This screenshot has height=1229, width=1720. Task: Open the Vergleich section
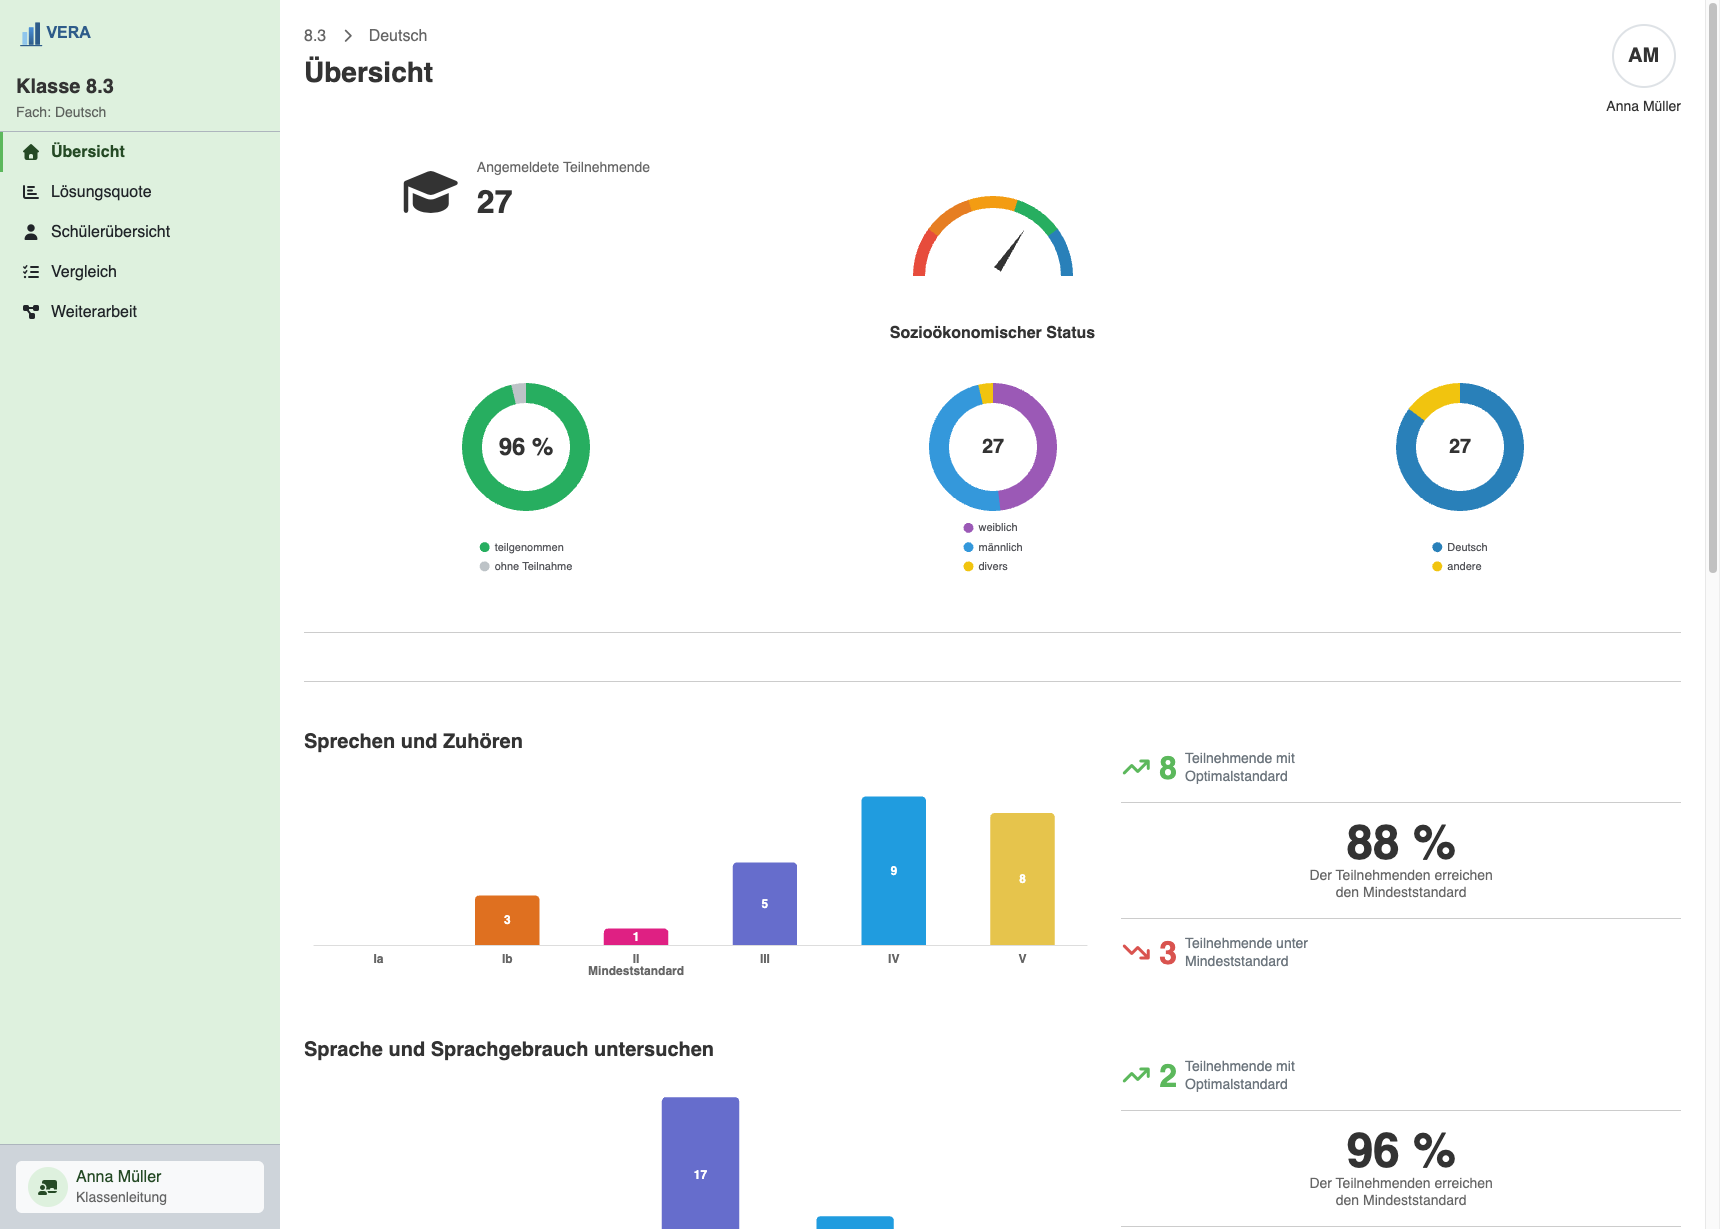[141, 272]
